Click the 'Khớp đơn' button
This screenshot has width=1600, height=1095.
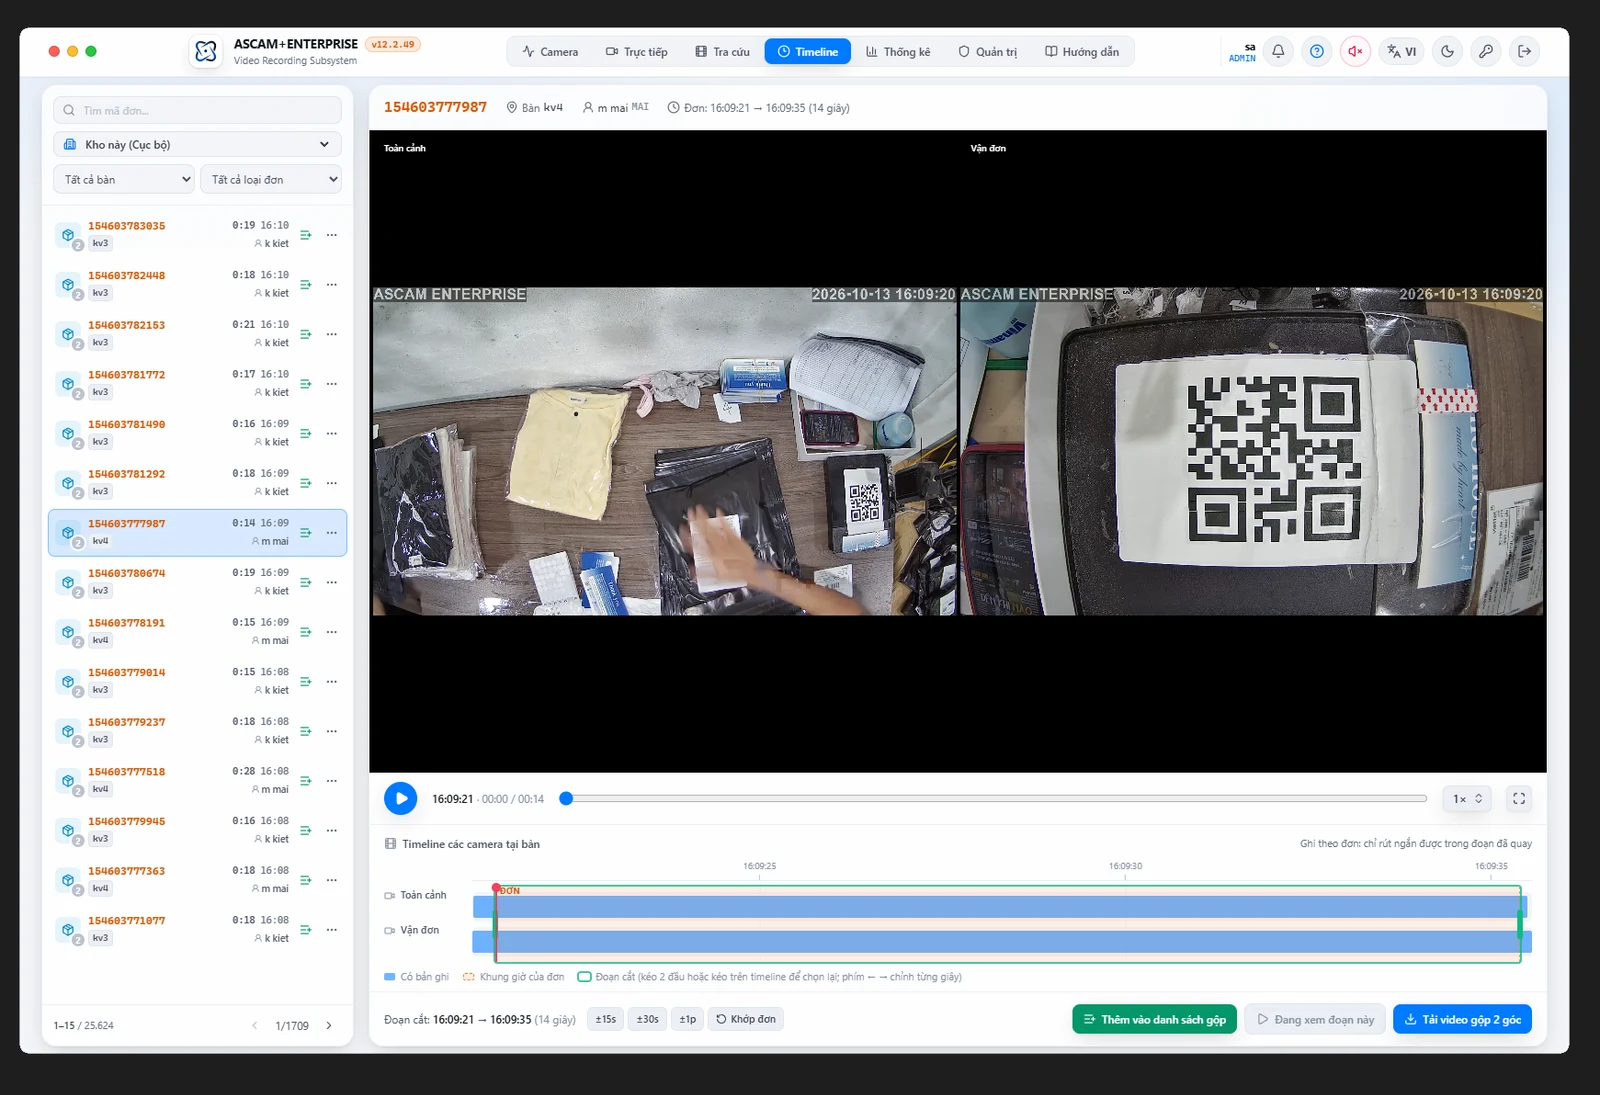[746, 1020]
